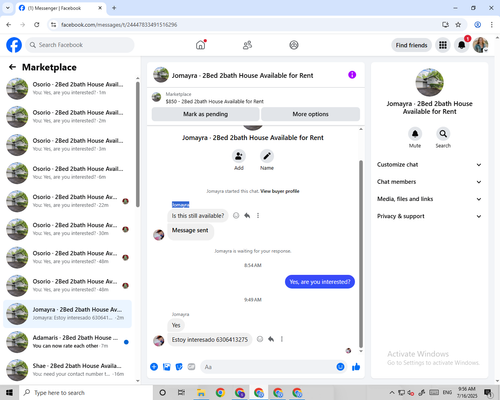Search in conversation with the magnifier icon
500x400 pixels.
click(443, 134)
